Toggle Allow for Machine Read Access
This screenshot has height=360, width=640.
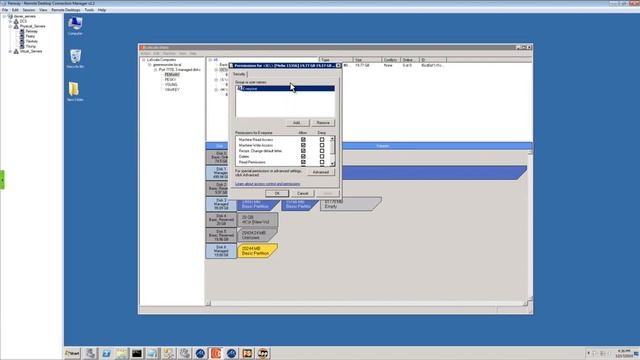pyautogui.click(x=303, y=140)
